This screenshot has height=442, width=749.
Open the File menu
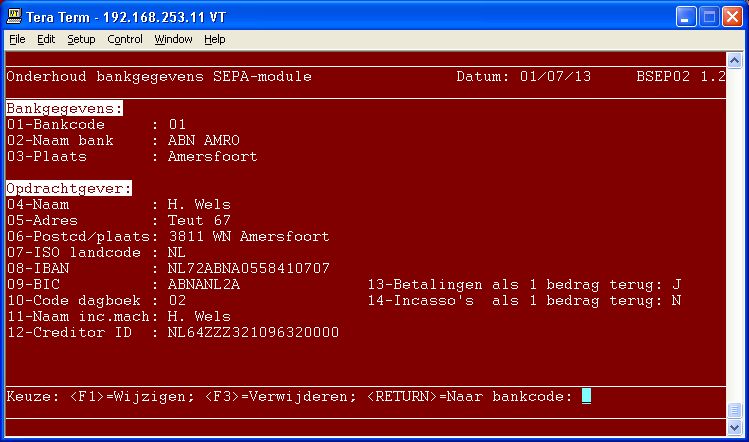pyautogui.click(x=17, y=39)
